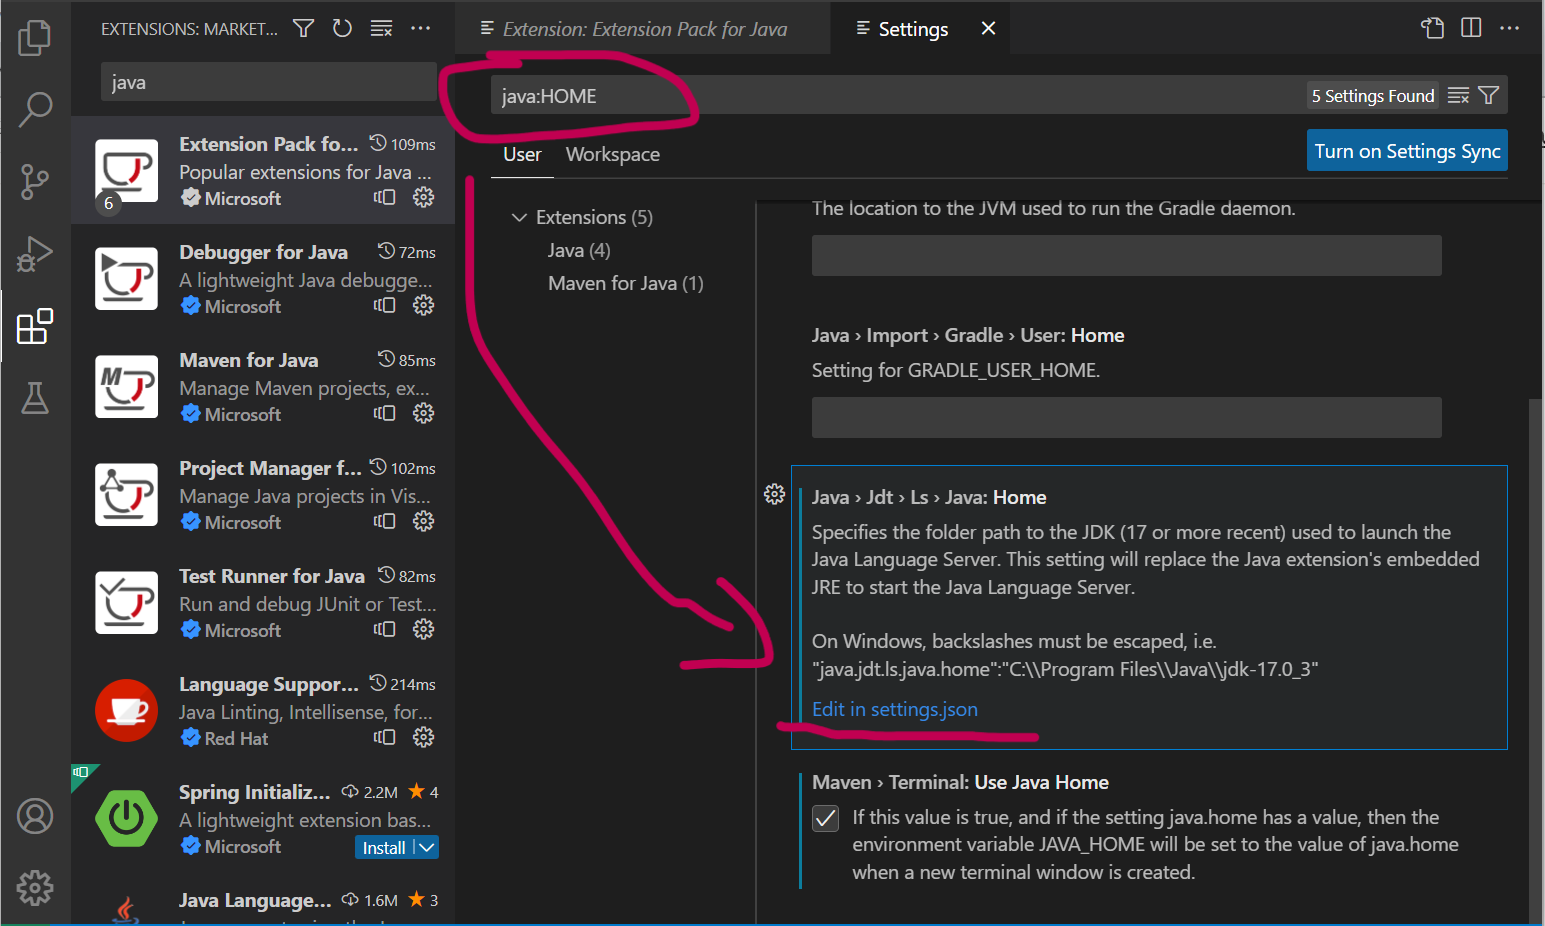Screen dimensions: 1545x926
Task: Switch to Extension Pack for Java tab
Action: tap(643, 28)
